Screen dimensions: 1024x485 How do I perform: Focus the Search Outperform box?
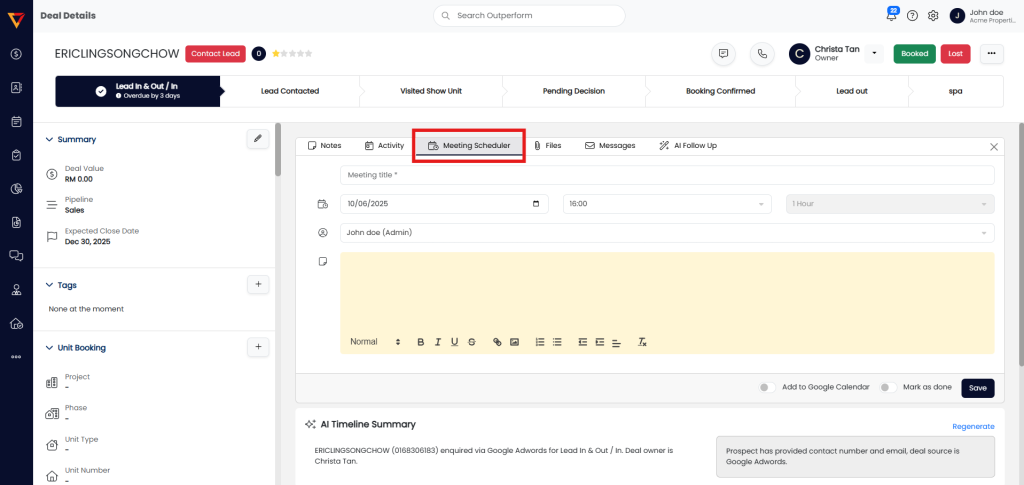529,16
